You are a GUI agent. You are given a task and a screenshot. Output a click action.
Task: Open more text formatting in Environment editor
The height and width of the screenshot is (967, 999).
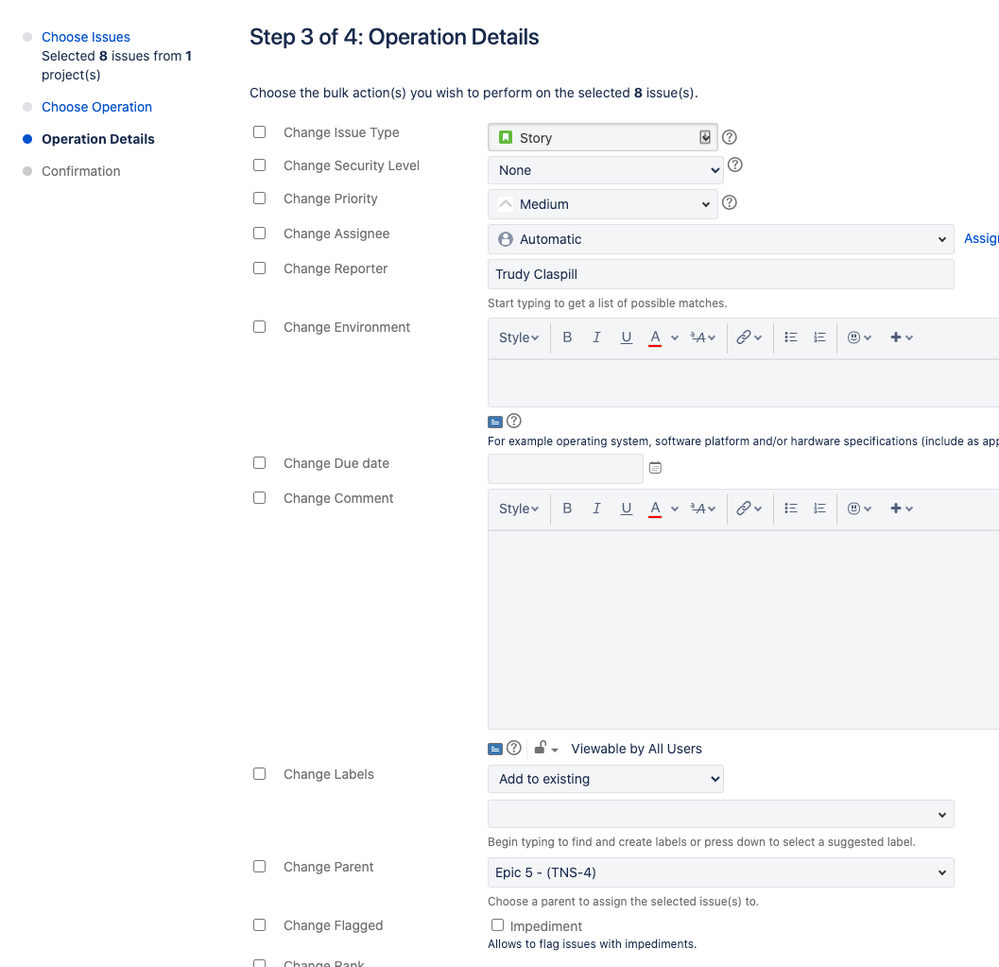click(x=703, y=338)
